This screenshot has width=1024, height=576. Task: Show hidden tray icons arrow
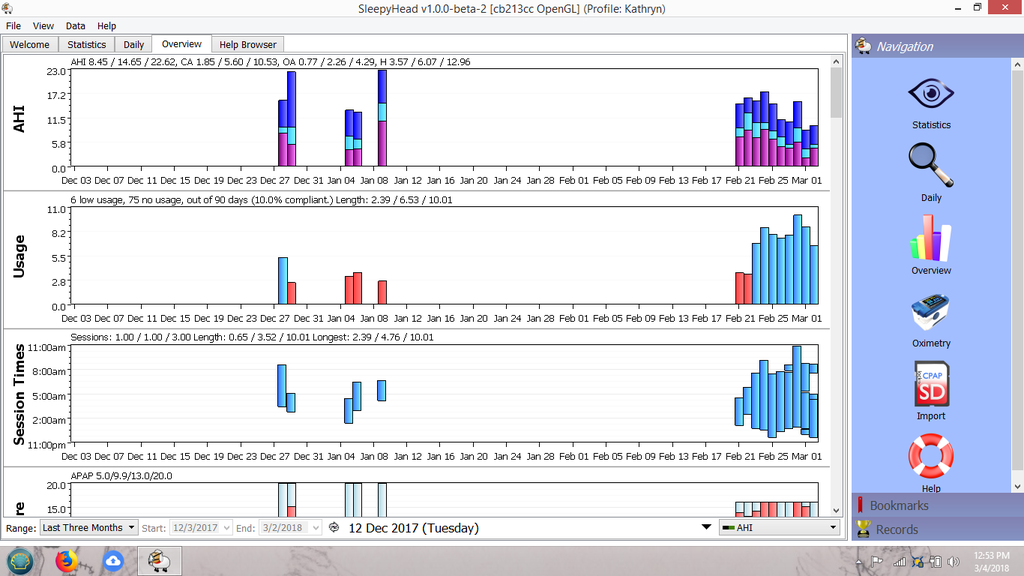coord(859,562)
